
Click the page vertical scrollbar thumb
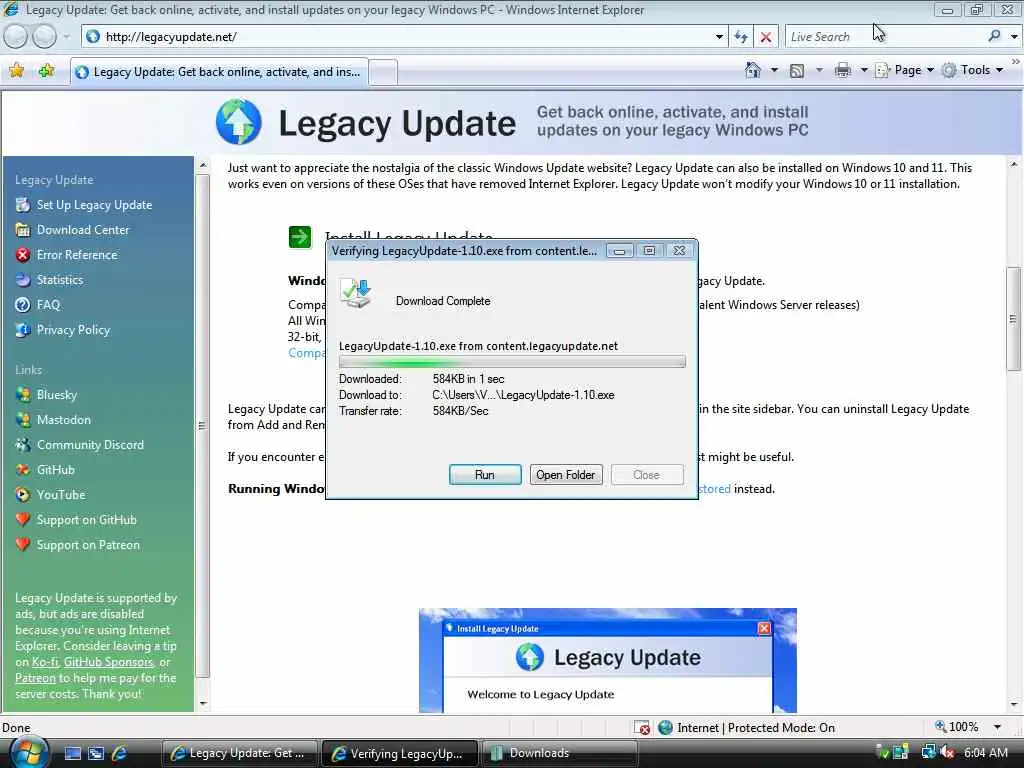tap(1013, 319)
